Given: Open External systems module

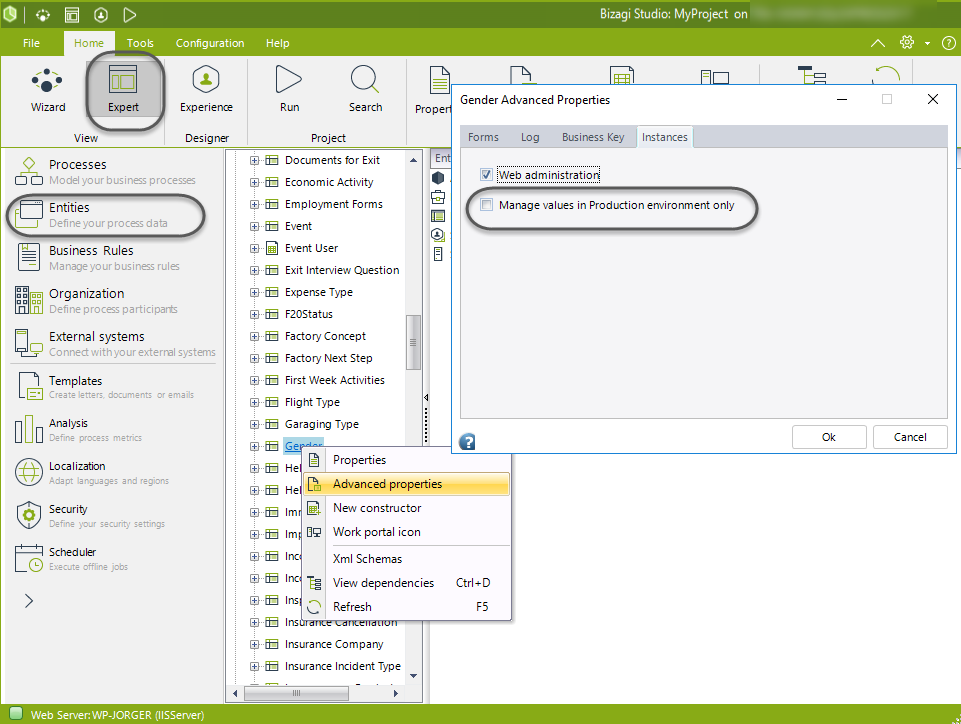Looking at the screenshot, I should coord(115,343).
